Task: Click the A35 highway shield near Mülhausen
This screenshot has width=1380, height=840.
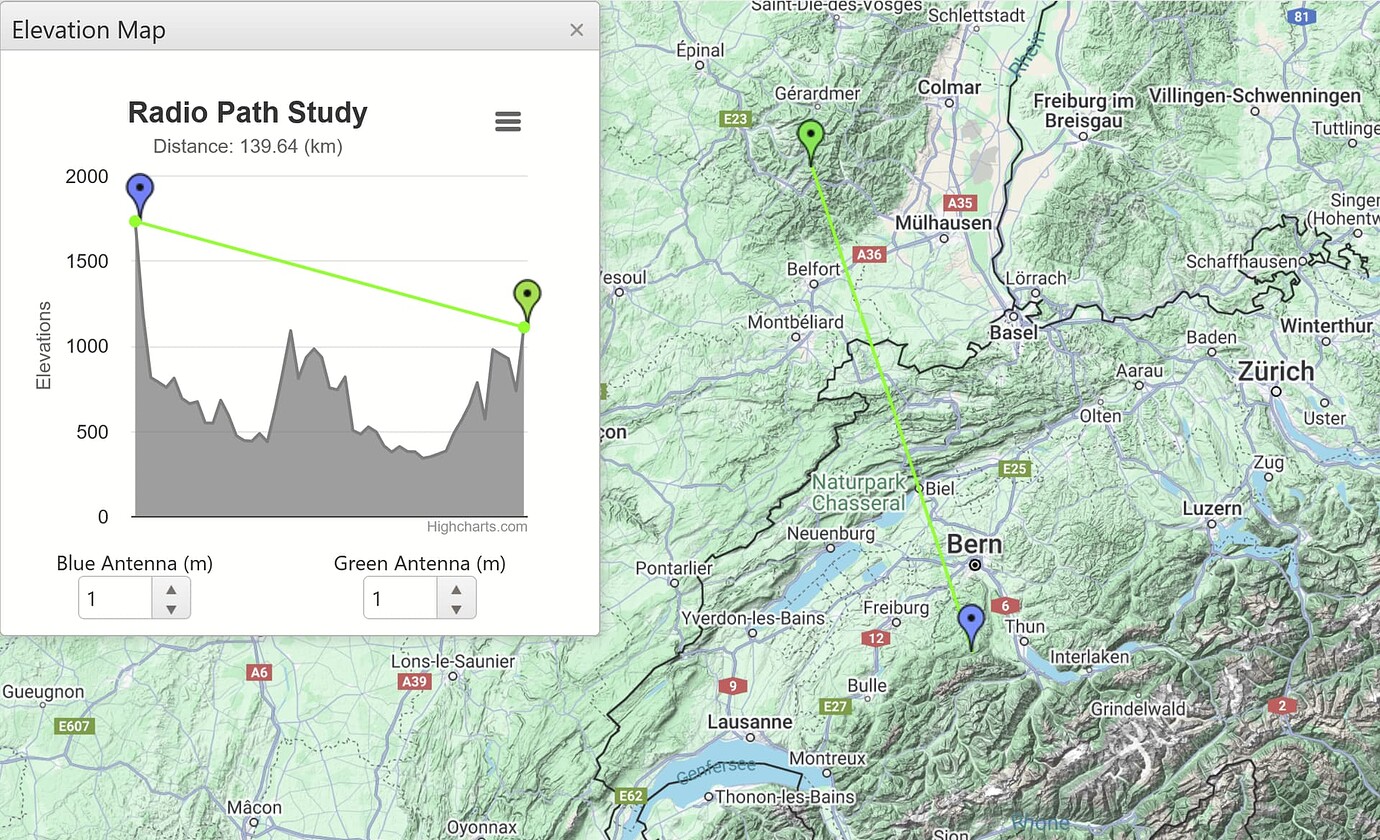Action: [x=959, y=203]
